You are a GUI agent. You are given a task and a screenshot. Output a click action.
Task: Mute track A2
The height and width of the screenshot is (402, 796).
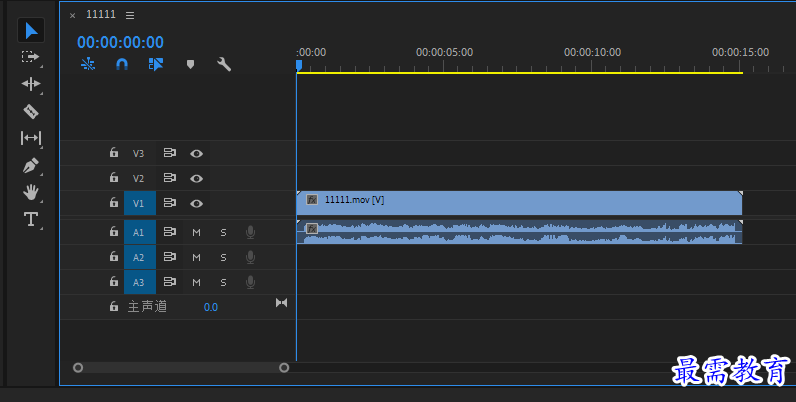click(x=196, y=257)
